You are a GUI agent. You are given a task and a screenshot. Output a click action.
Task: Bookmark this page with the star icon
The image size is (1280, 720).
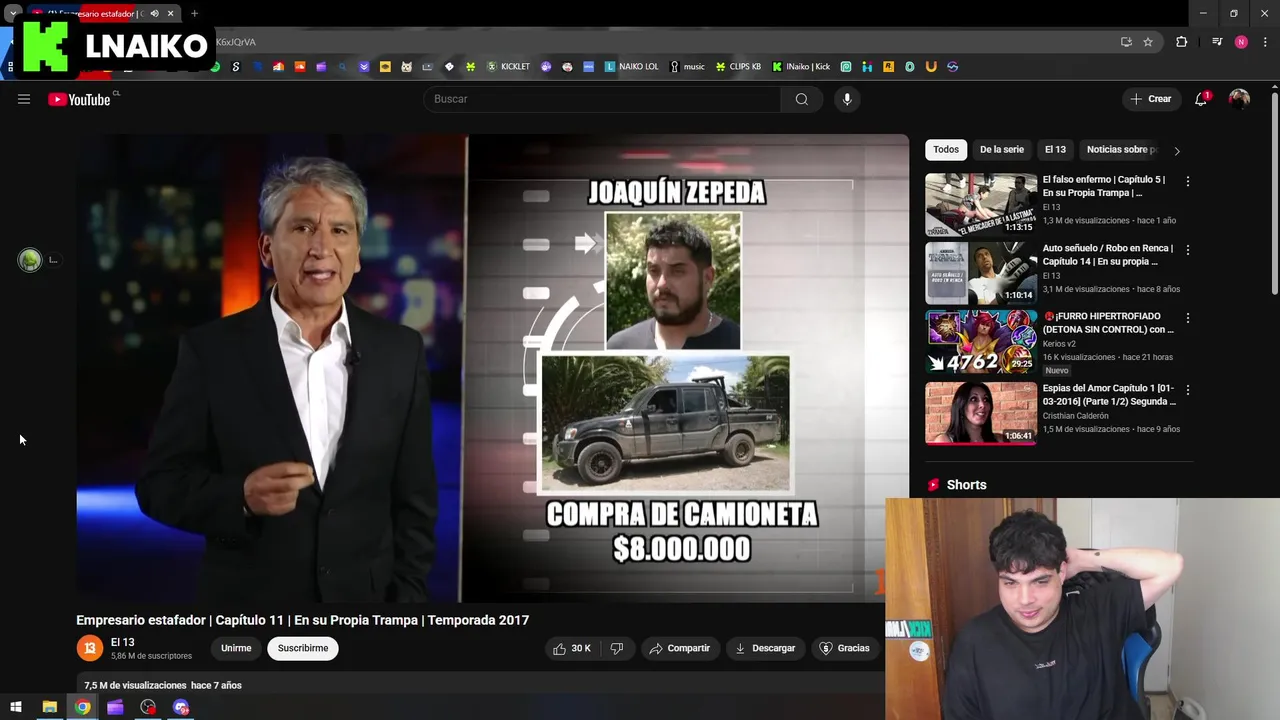pos(1148,42)
